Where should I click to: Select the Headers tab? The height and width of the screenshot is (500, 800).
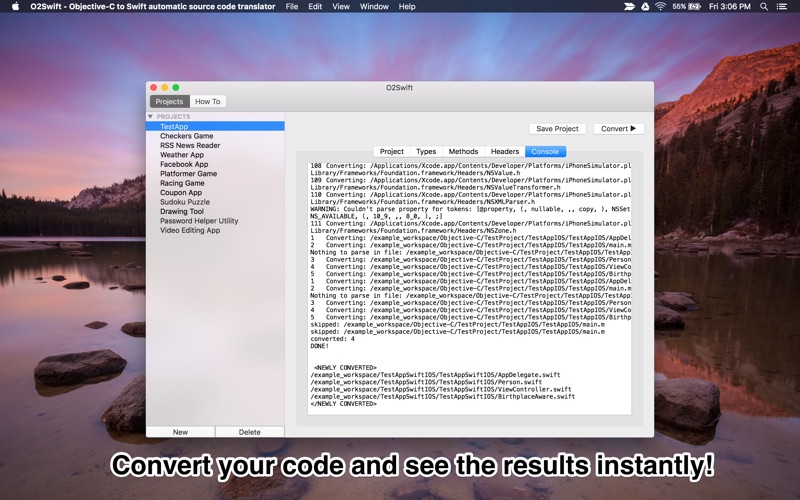pos(505,152)
